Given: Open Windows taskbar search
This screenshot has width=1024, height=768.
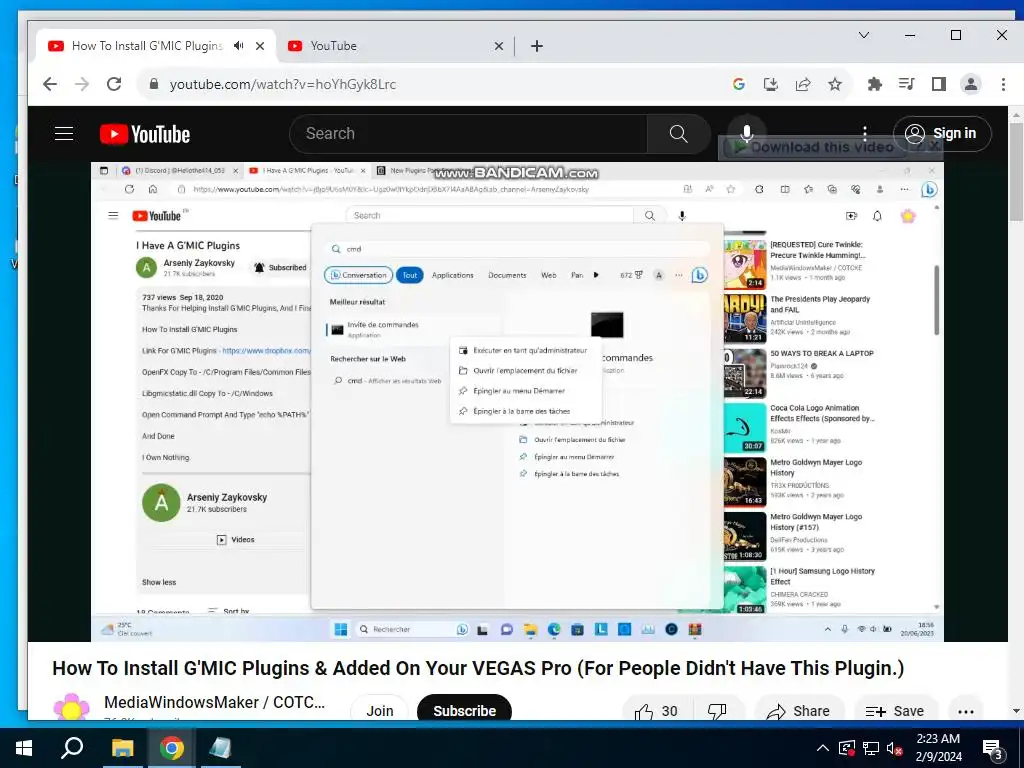Looking at the screenshot, I should tap(72, 748).
